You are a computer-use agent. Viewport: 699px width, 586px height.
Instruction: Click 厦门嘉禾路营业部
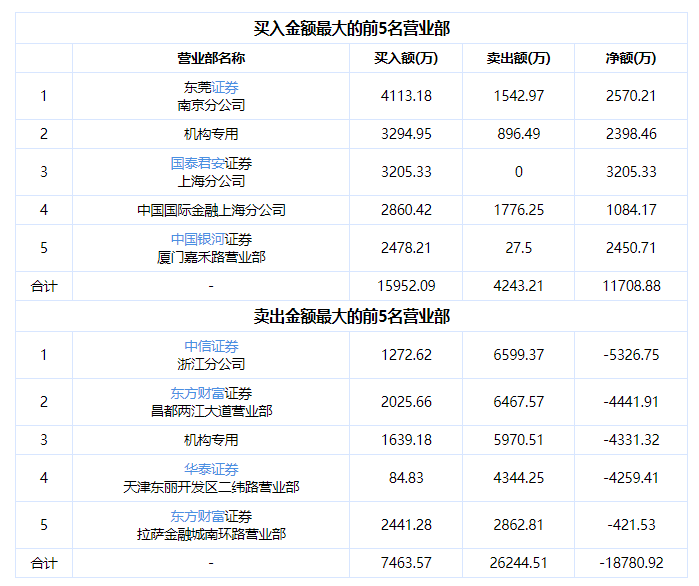point(211,258)
